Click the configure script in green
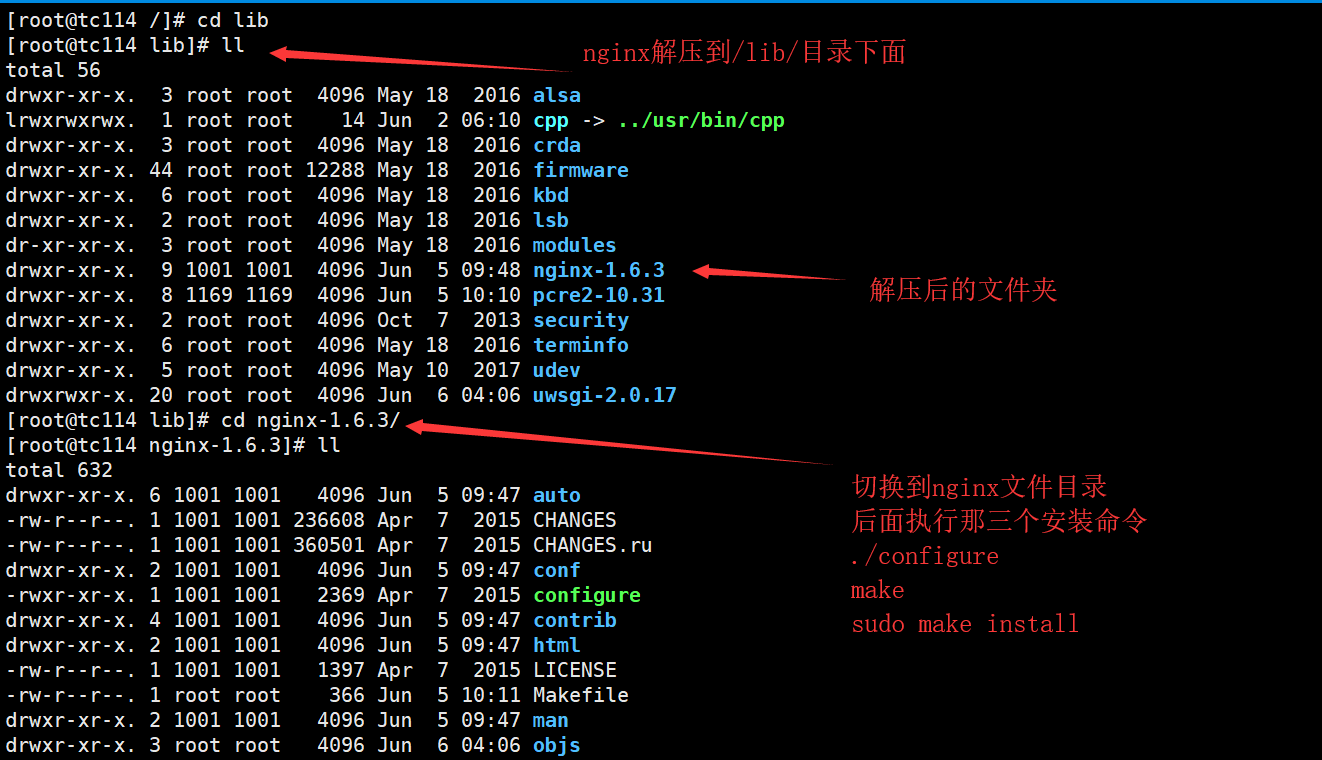This screenshot has height=760, width=1322. coord(587,594)
